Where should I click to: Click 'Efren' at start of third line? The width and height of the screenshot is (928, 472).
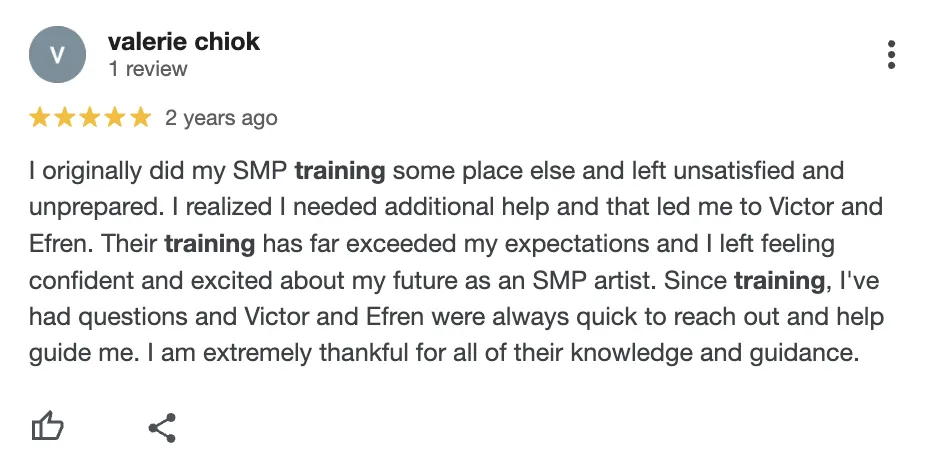coord(57,244)
